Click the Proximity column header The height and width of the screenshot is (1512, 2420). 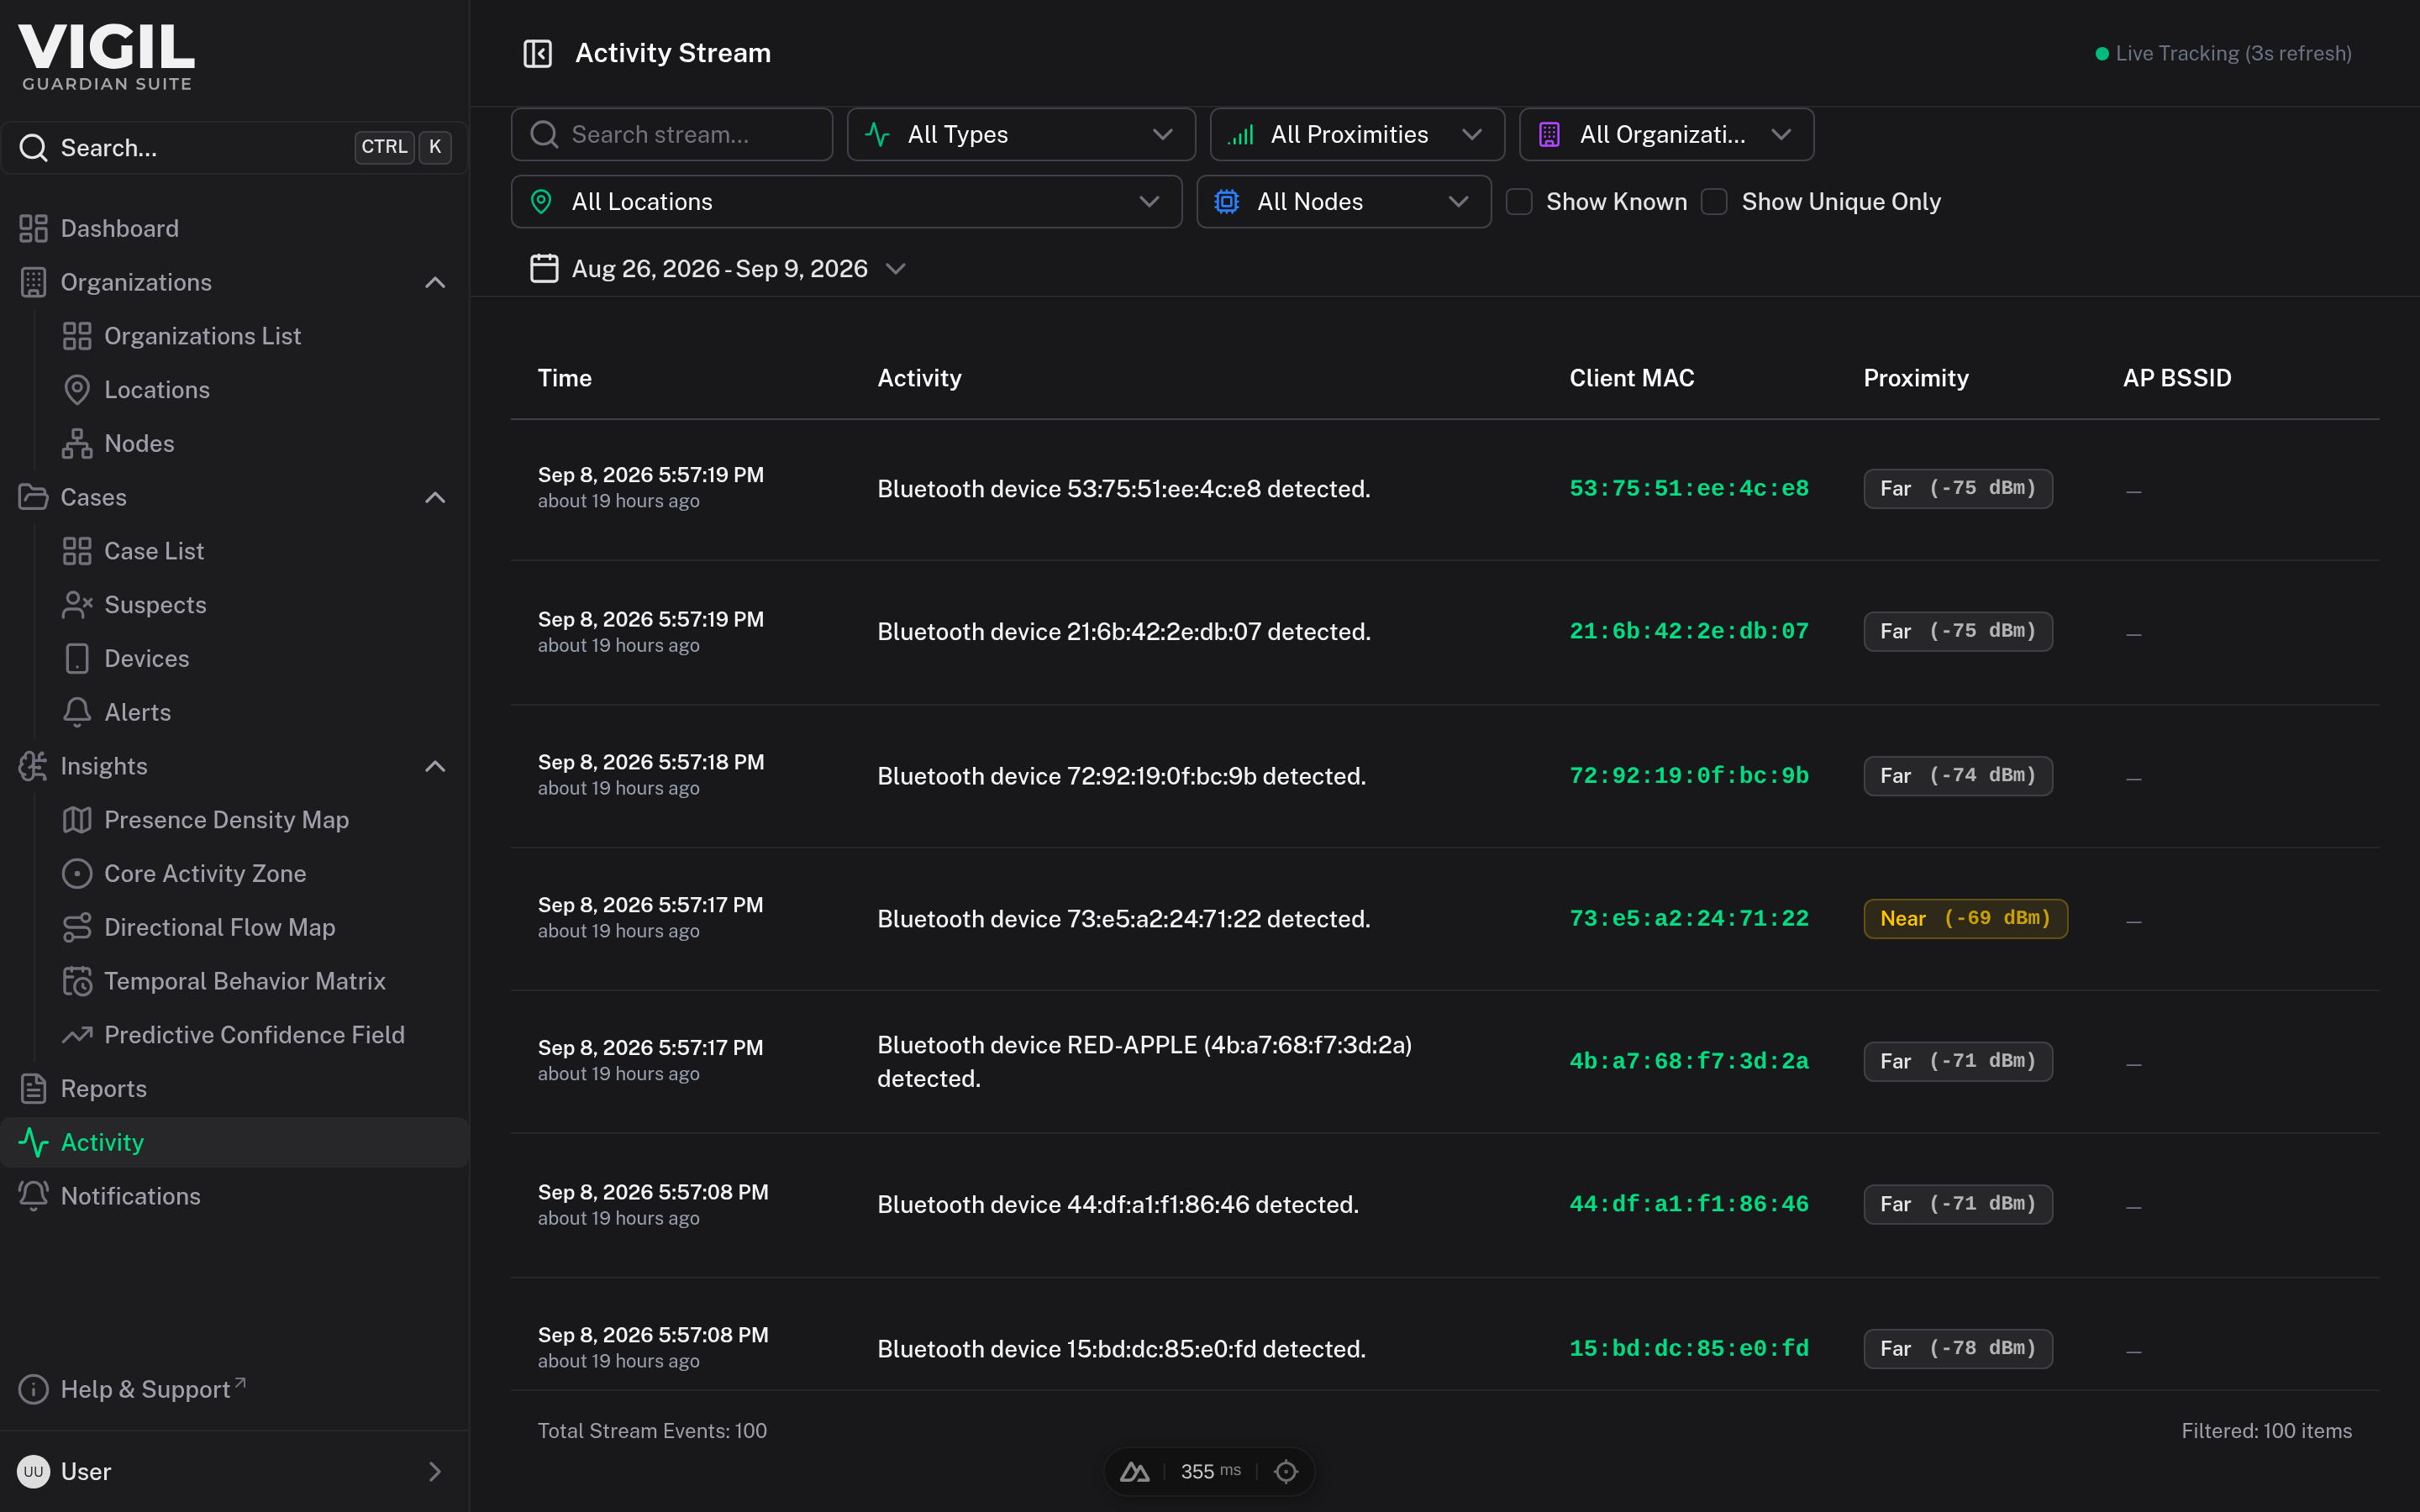[1916, 378]
